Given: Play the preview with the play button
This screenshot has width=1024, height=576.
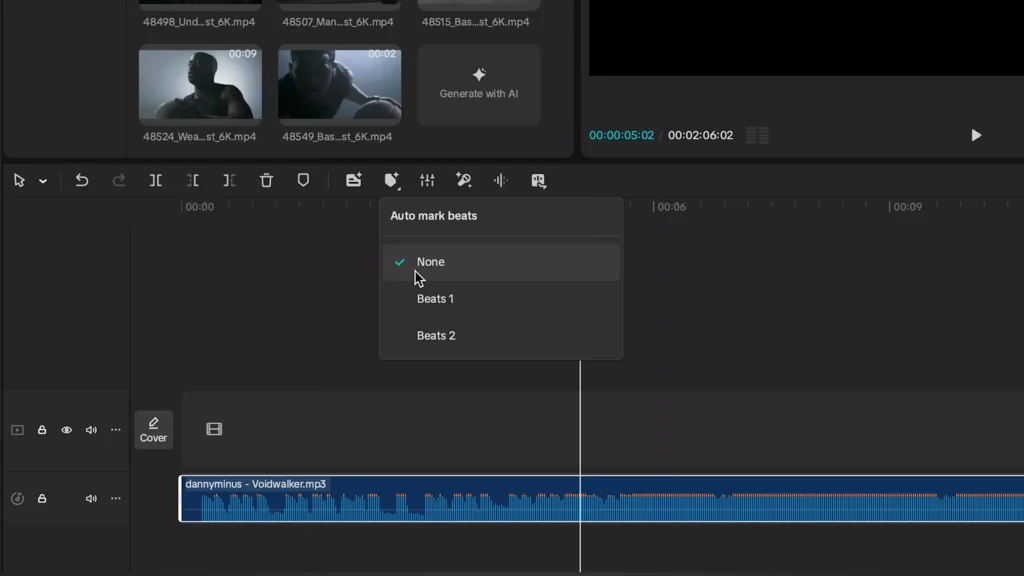Looking at the screenshot, I should [976, 135].
